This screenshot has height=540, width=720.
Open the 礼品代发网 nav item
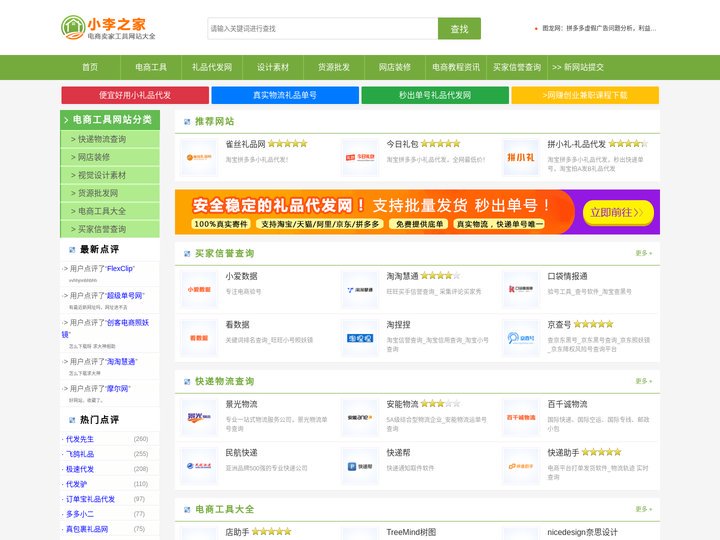212,67
